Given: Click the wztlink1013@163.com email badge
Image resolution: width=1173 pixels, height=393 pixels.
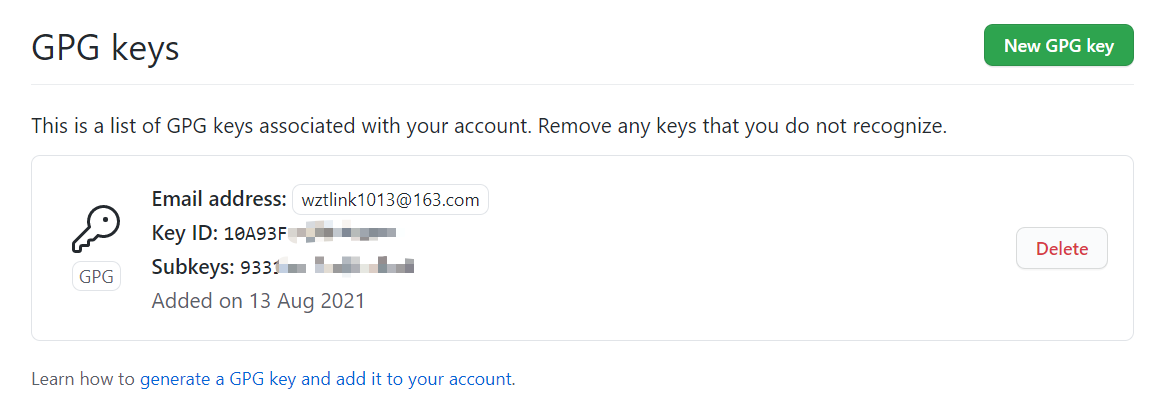Looking at the screenshot, I should [390, 200].
